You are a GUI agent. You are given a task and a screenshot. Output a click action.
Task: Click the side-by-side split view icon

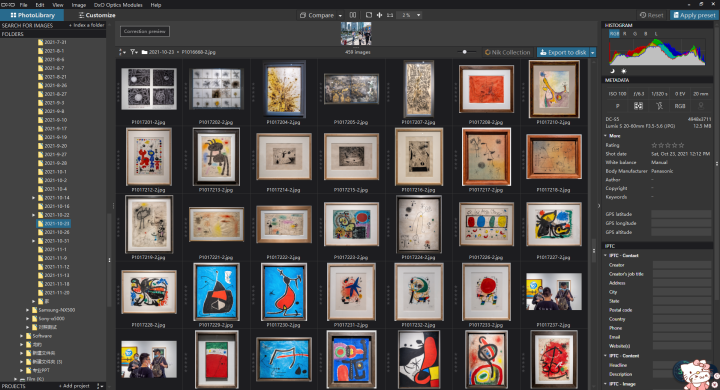pyautogui.click(x=353, y=15)
